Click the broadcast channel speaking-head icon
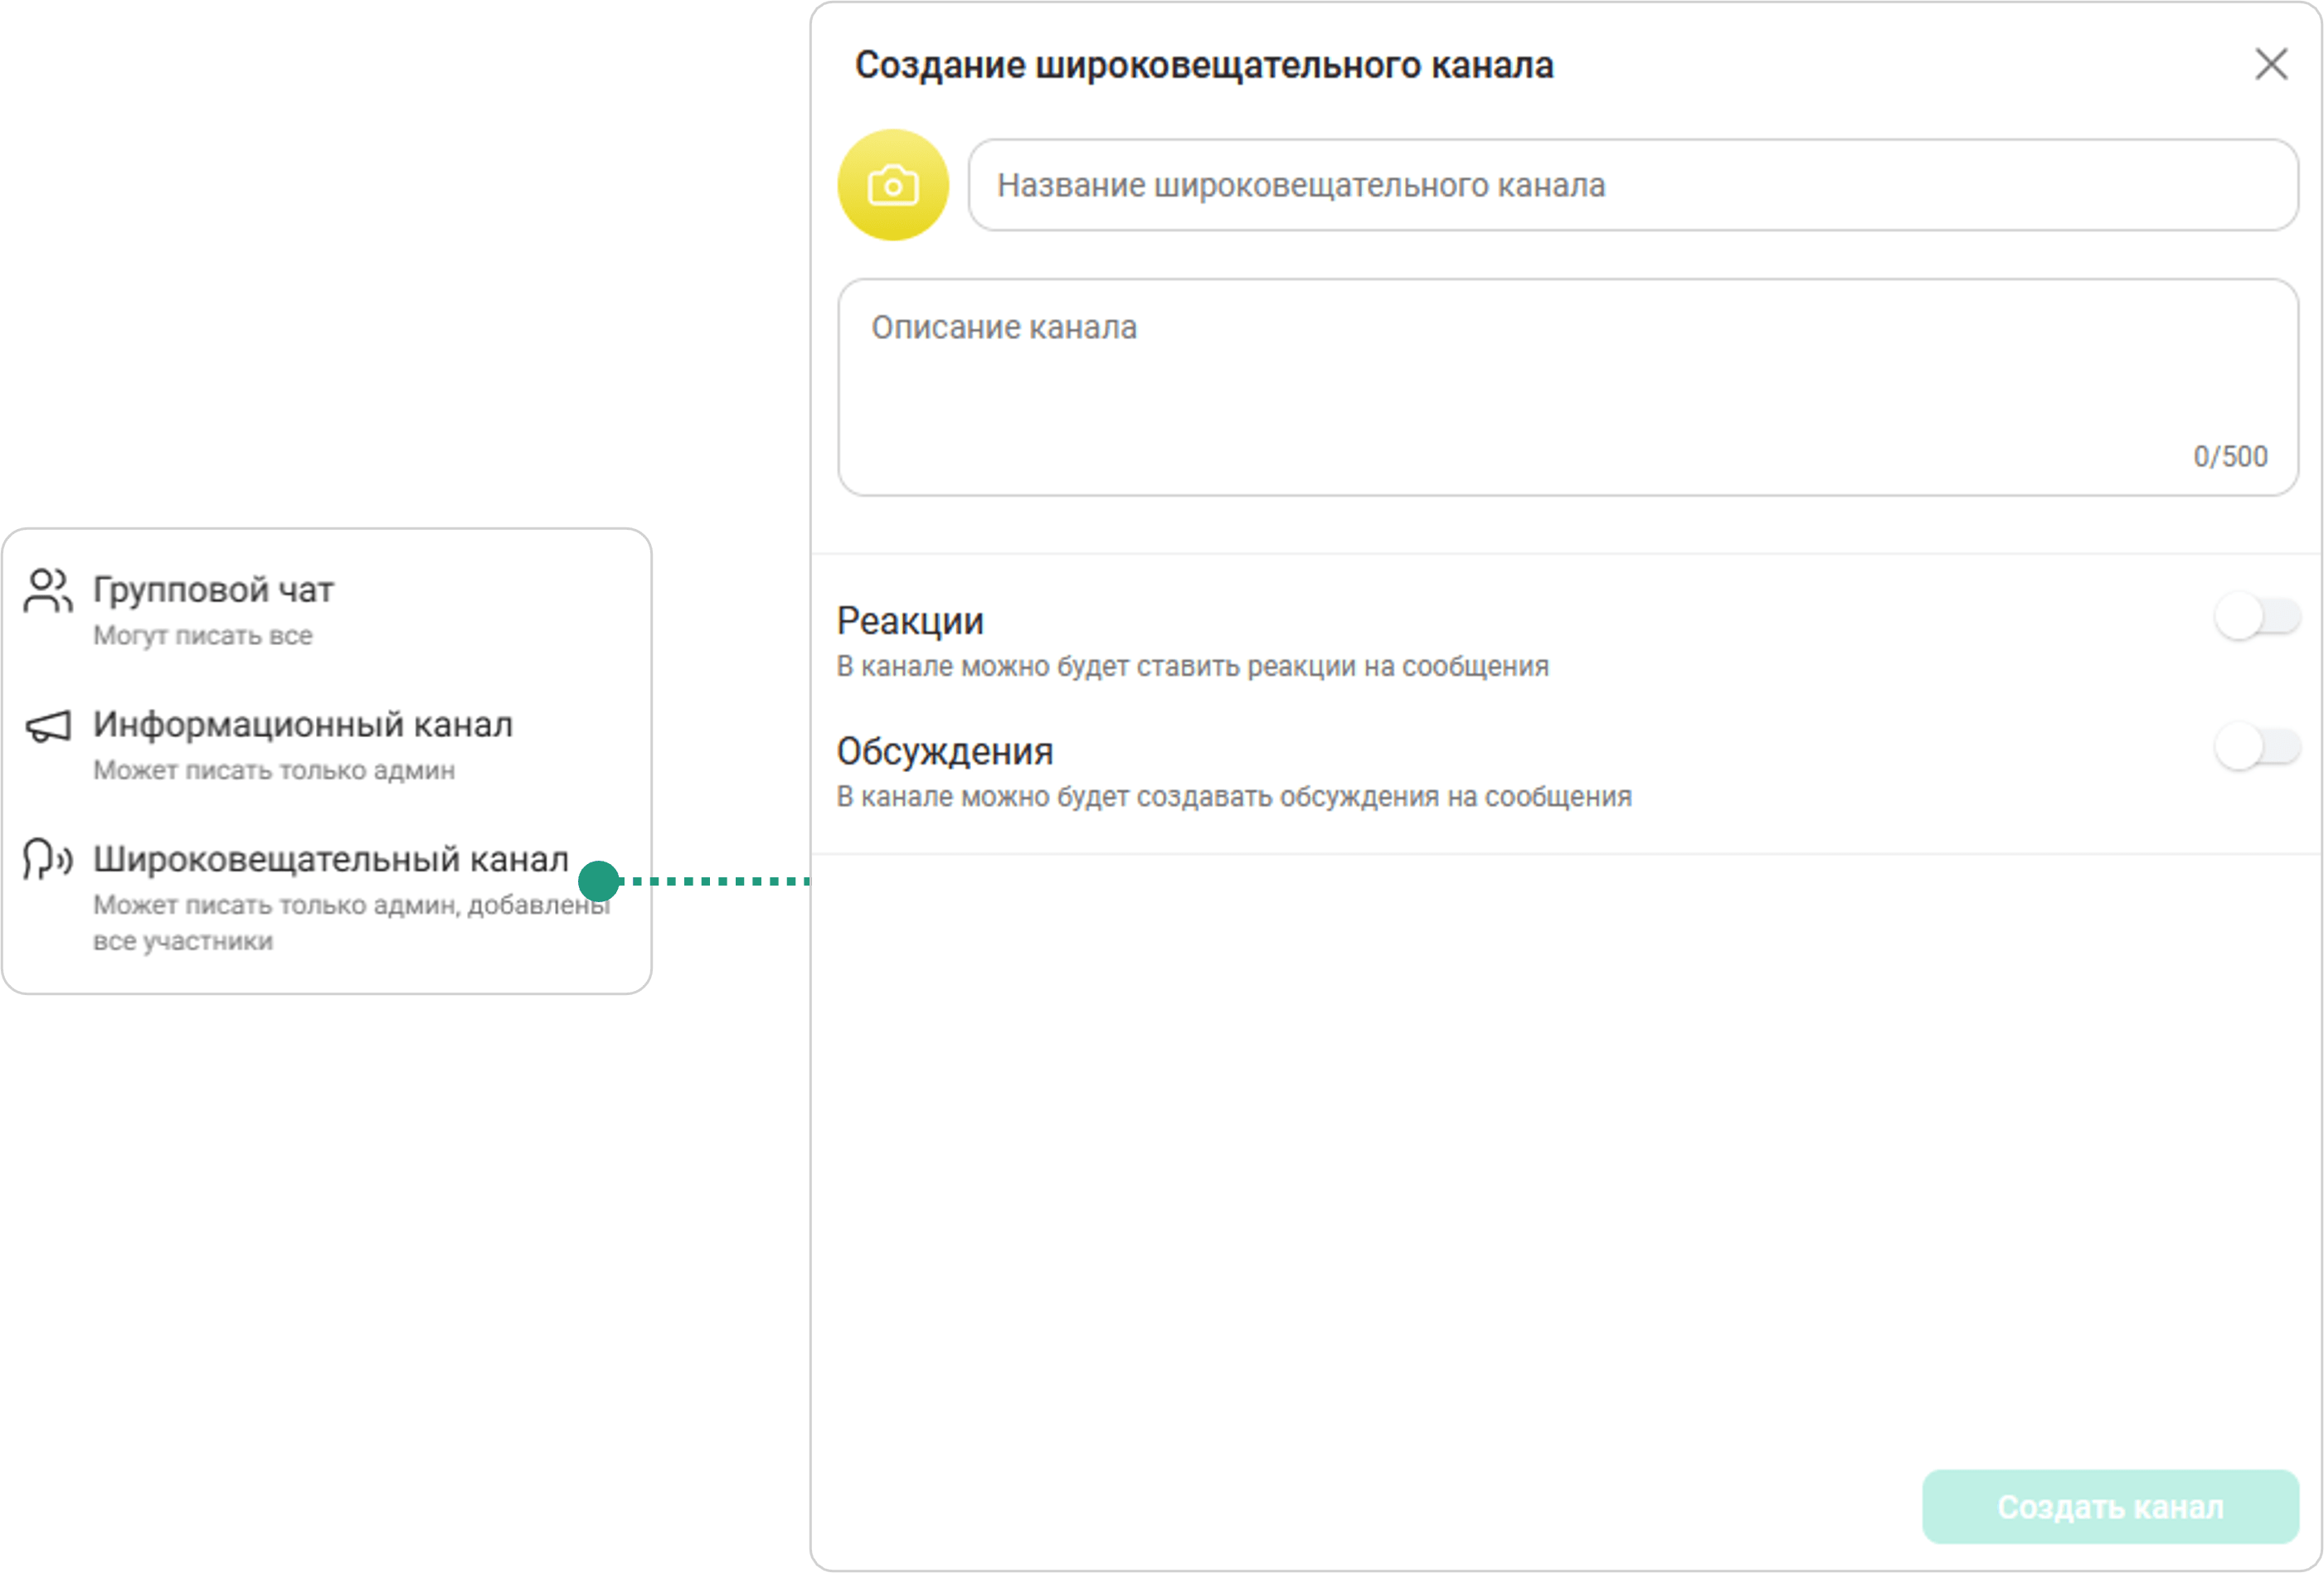This screenshot has height=1573, width=2324. [x=48, y=859]
